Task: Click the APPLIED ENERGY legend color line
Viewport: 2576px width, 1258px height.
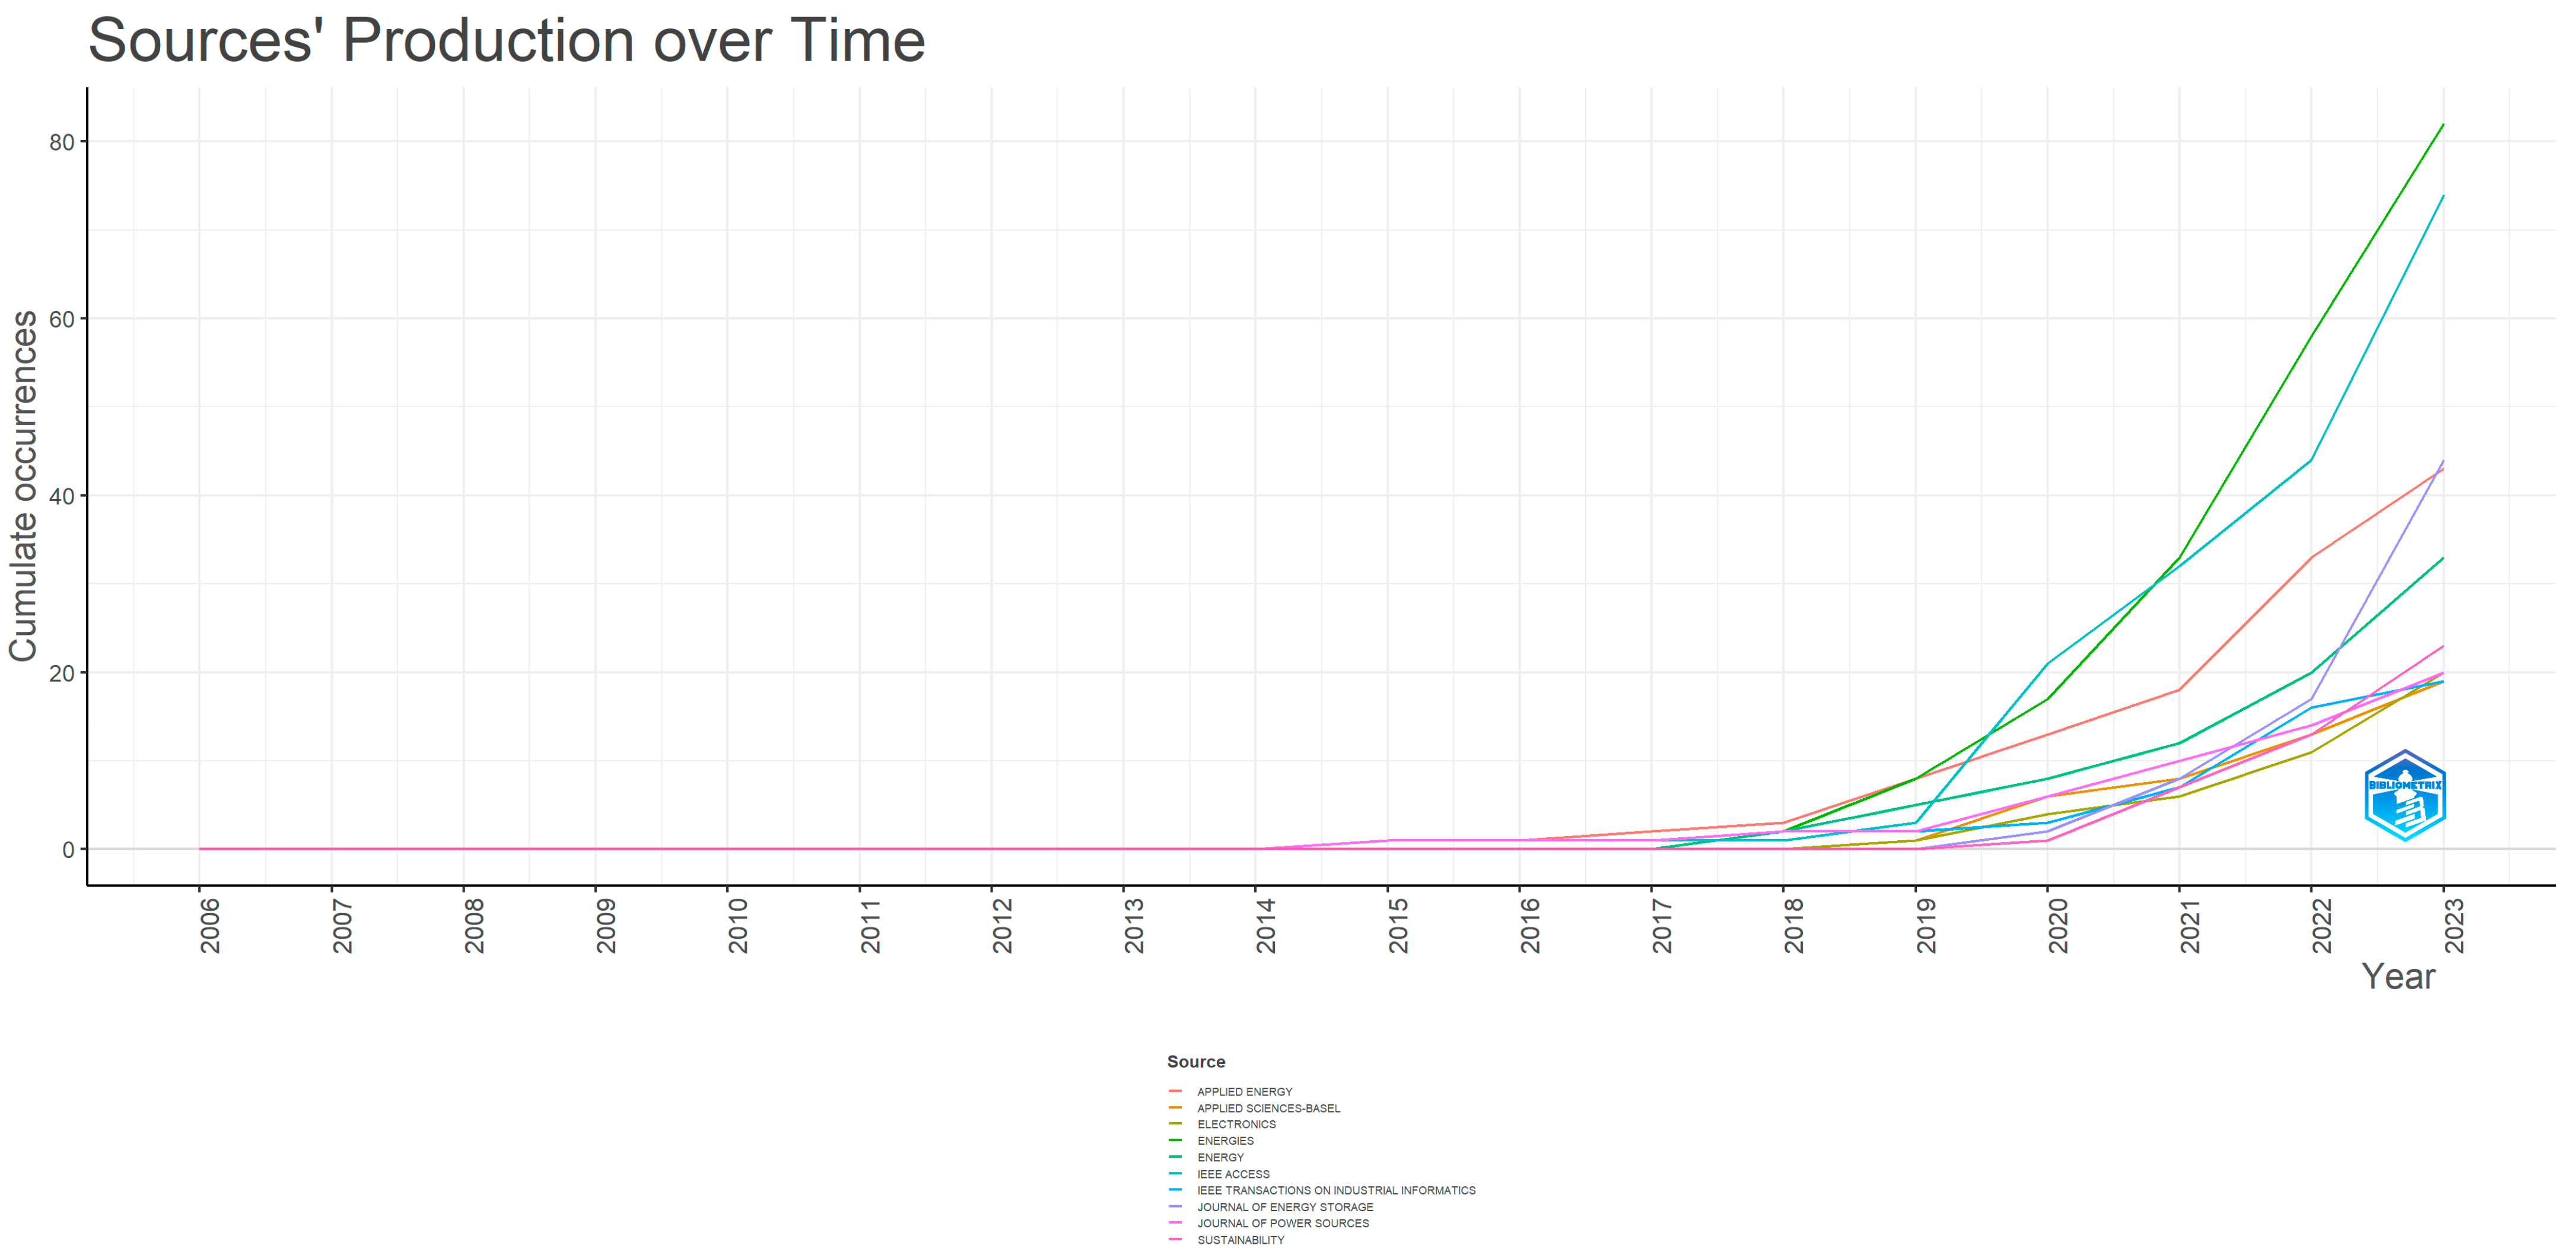Action: (x=1175, y=1091)
